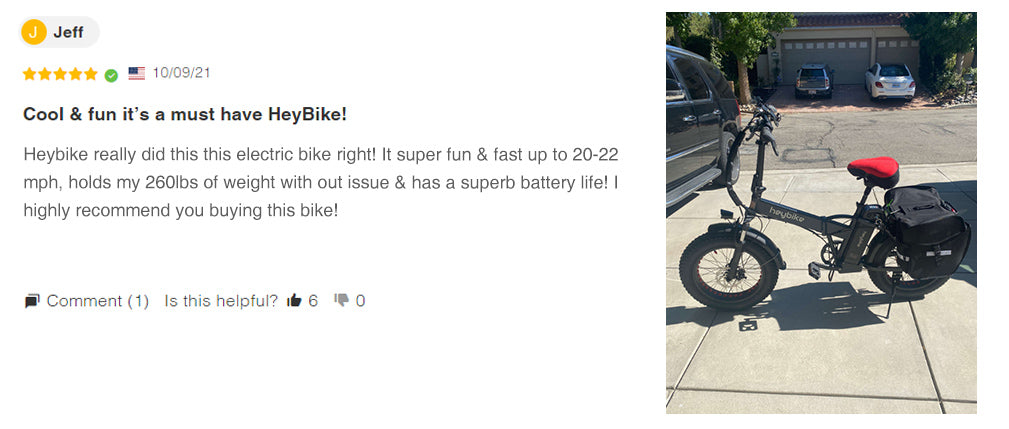Click the thumbs down unhelpful icon
Screen dimensions: 1009x429
(x=342, y=300)
